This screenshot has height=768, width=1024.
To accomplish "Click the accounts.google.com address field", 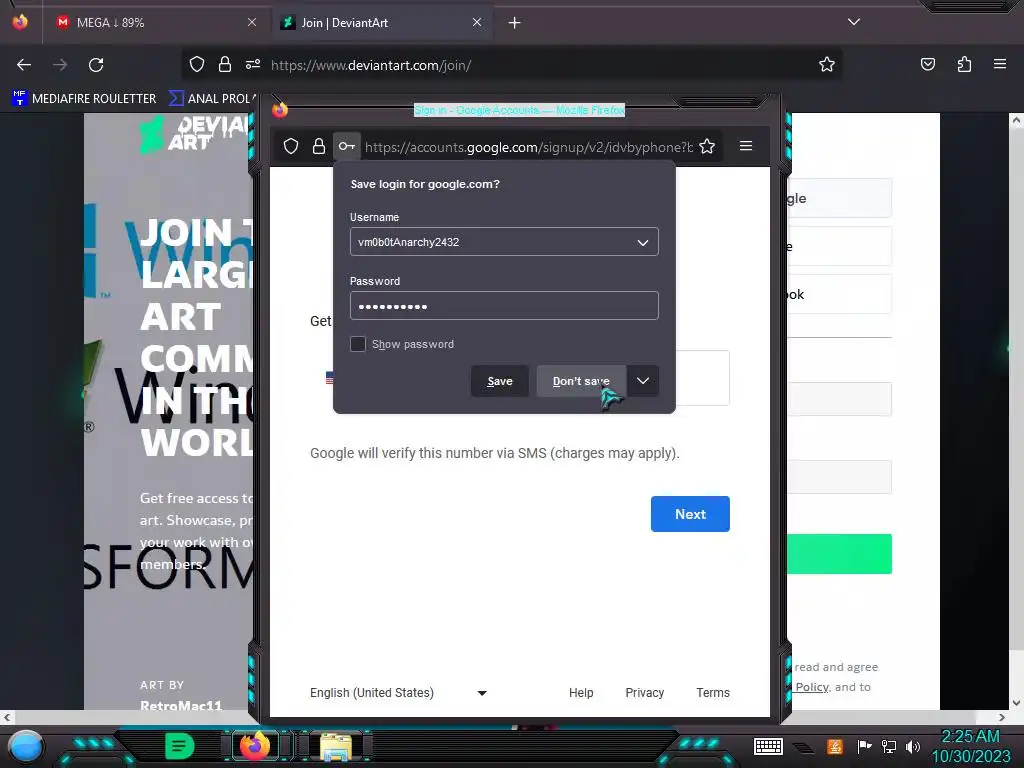I will [528, 148].
